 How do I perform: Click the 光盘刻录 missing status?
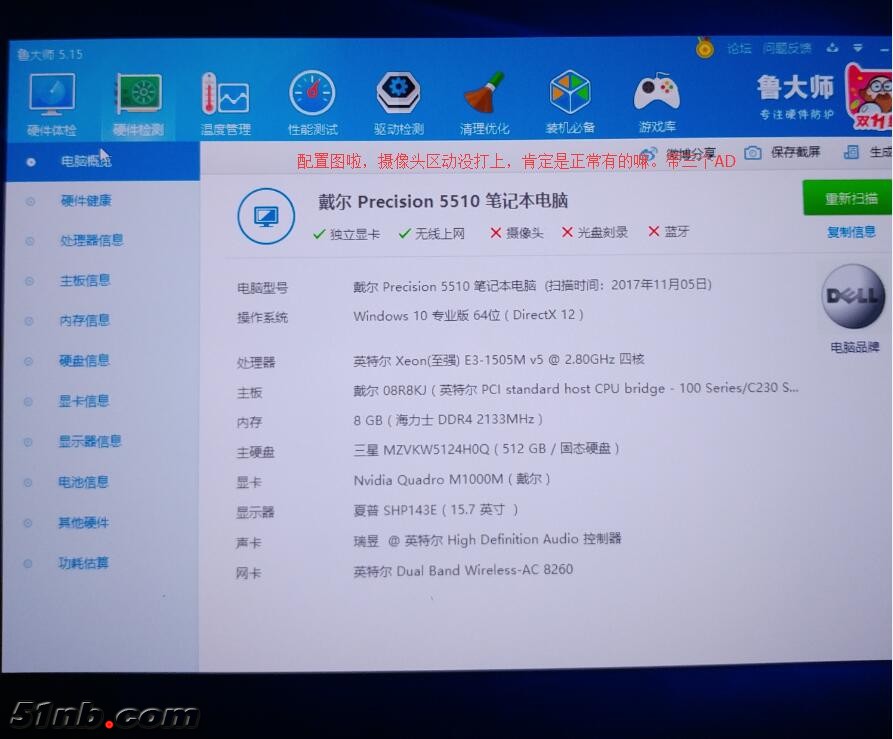tap(595, 232)
